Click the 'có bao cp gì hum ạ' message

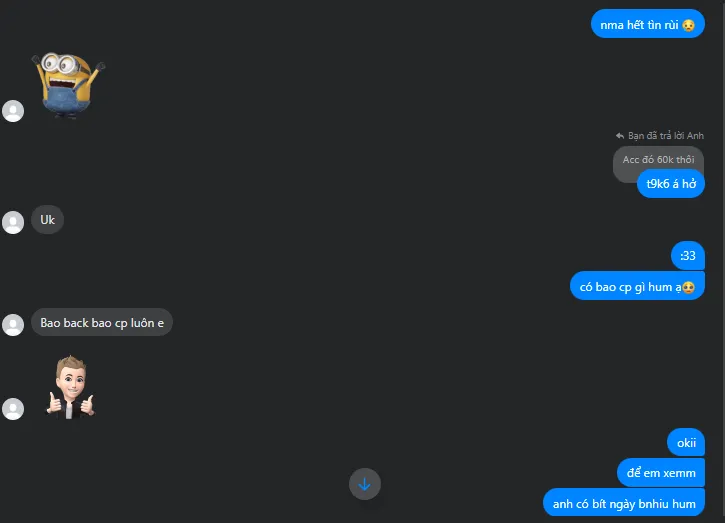pyautogui.click(x=637, y=286)
